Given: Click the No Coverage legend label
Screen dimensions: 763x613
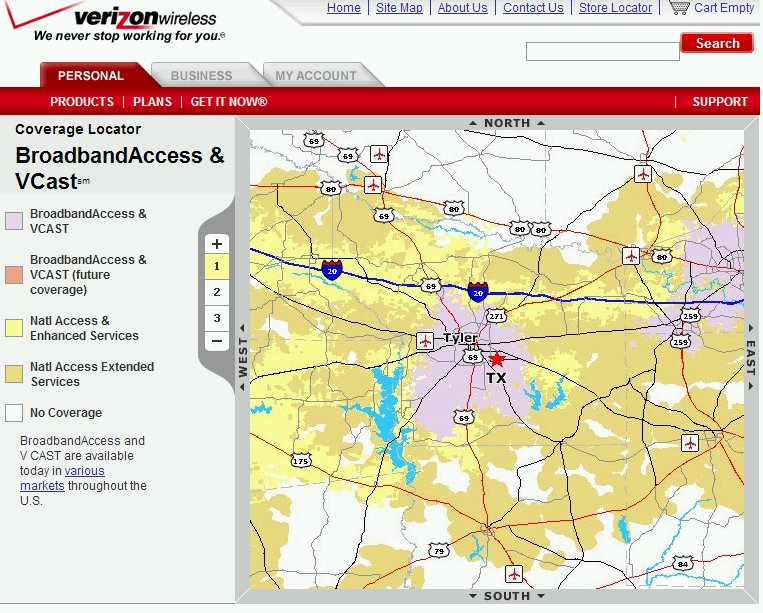Looking at the screenshot, I should [x=66, y=413].
